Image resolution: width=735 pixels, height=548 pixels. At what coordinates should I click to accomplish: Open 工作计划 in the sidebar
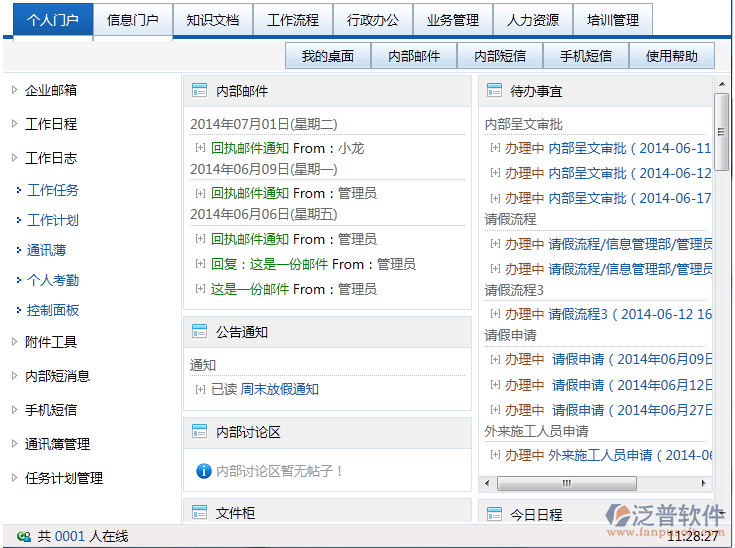click(x=52, y=220)
